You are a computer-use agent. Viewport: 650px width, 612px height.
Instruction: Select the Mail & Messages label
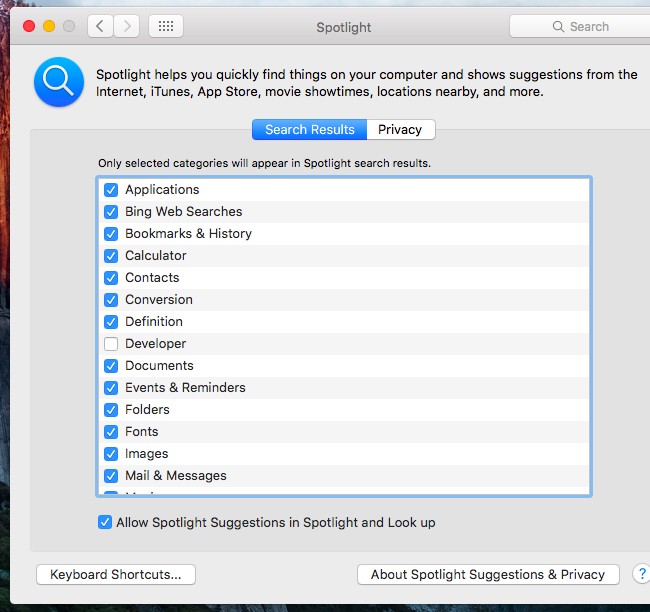point(176,475)
